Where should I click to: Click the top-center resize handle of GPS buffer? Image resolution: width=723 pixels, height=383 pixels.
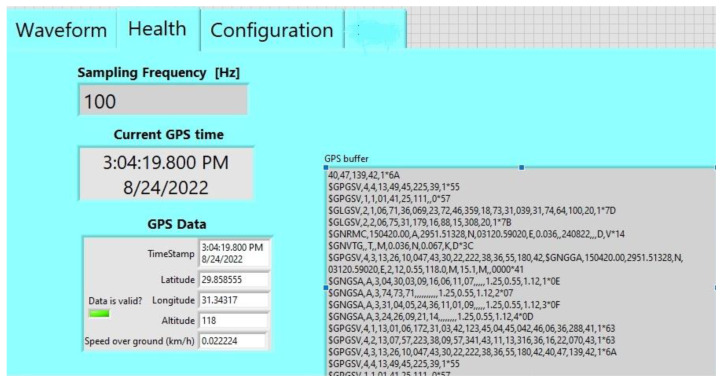coord(522,167)
